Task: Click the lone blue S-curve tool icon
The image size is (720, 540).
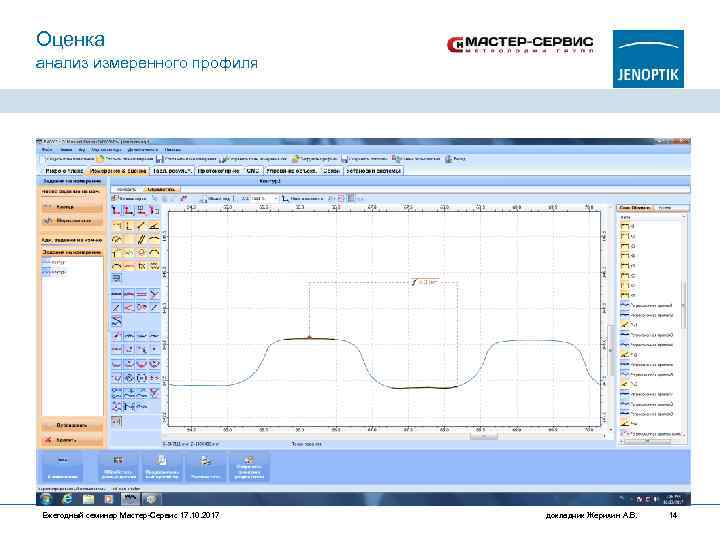Action: pos(117,321)
